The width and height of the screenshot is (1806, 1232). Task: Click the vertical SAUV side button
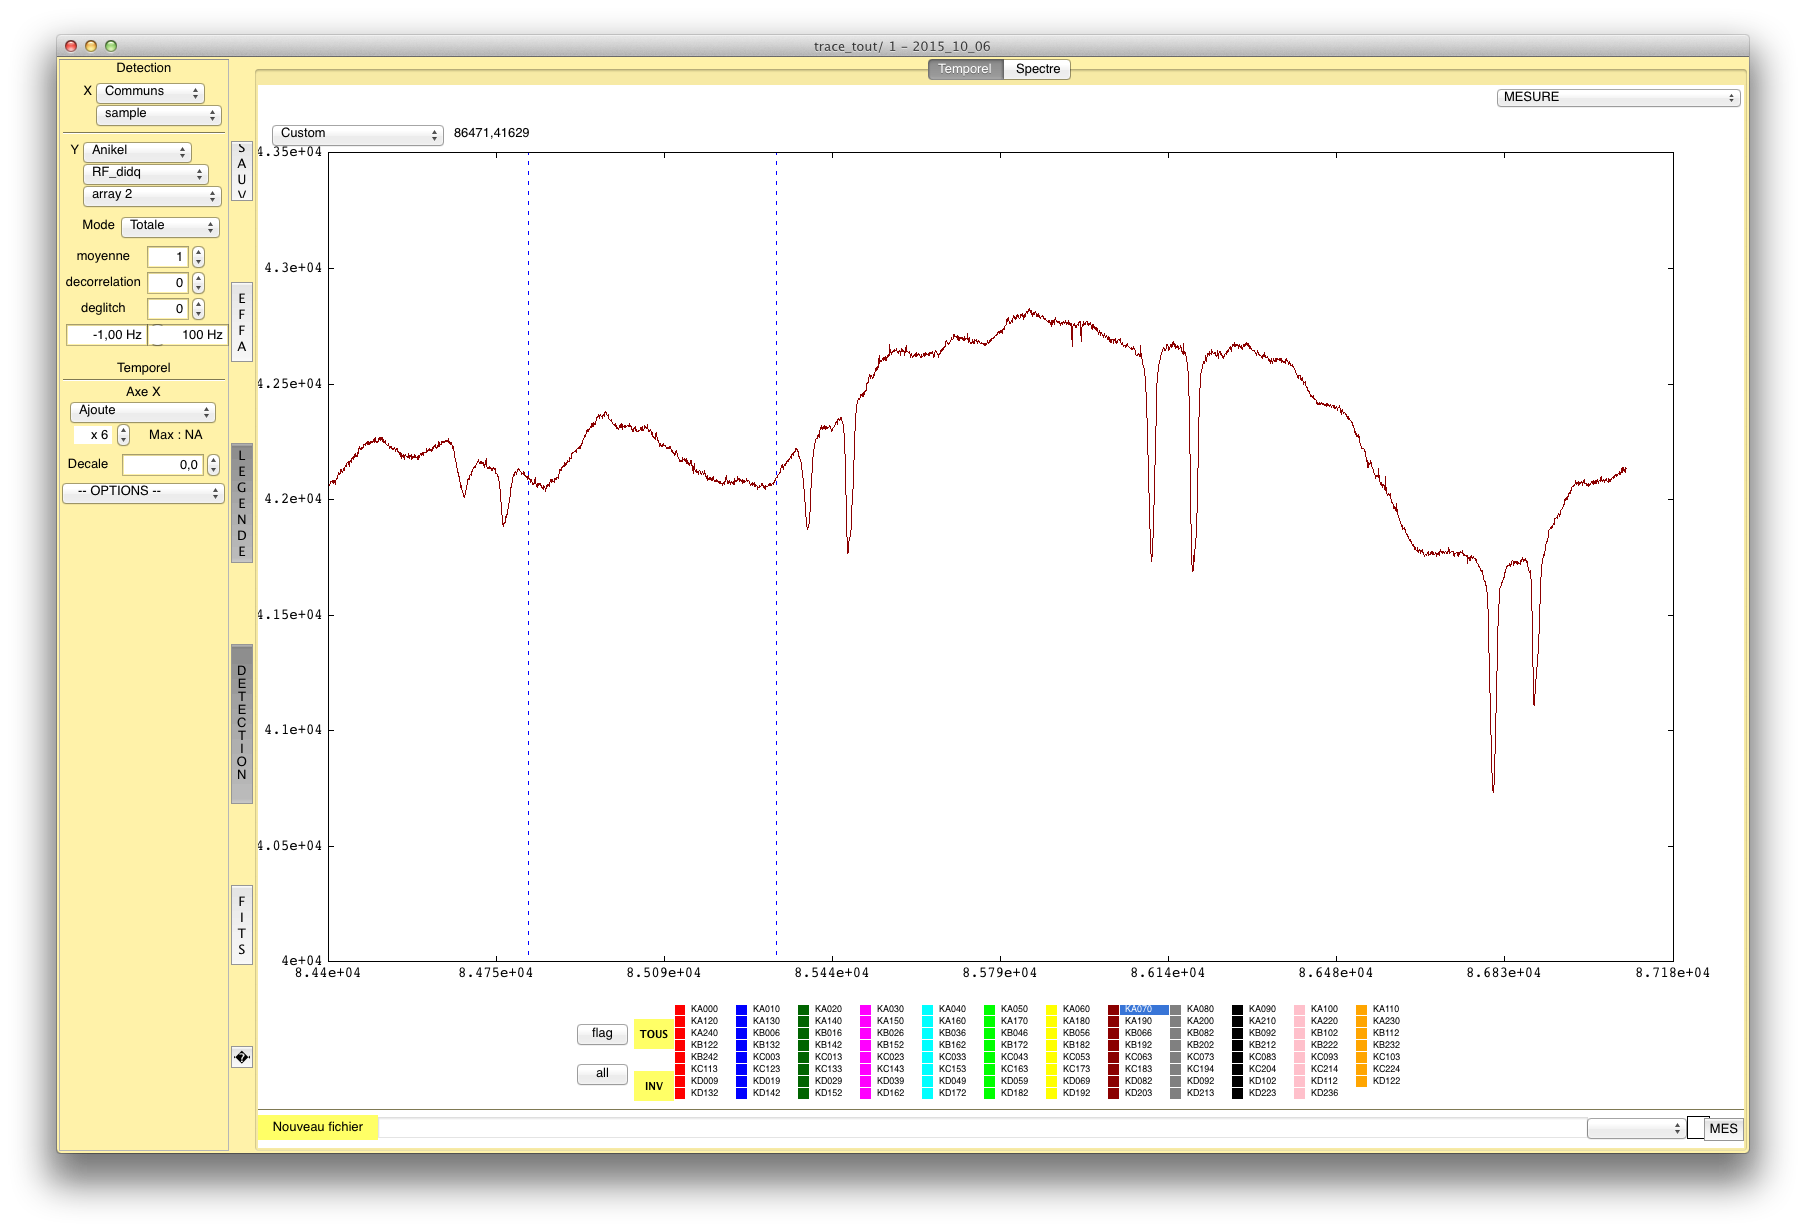(241, 171)
